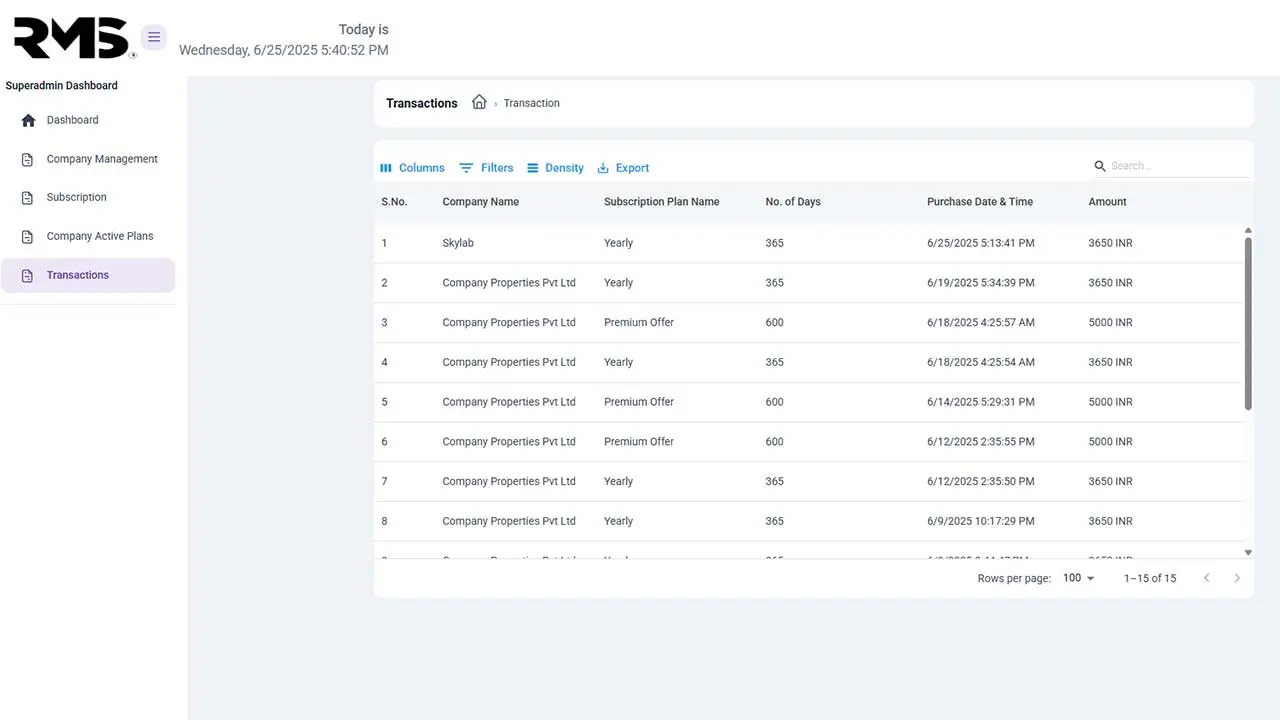Click the date 6/12/2025 2:35:55 PM
1280x720 pixels.
tap(981, 442)
